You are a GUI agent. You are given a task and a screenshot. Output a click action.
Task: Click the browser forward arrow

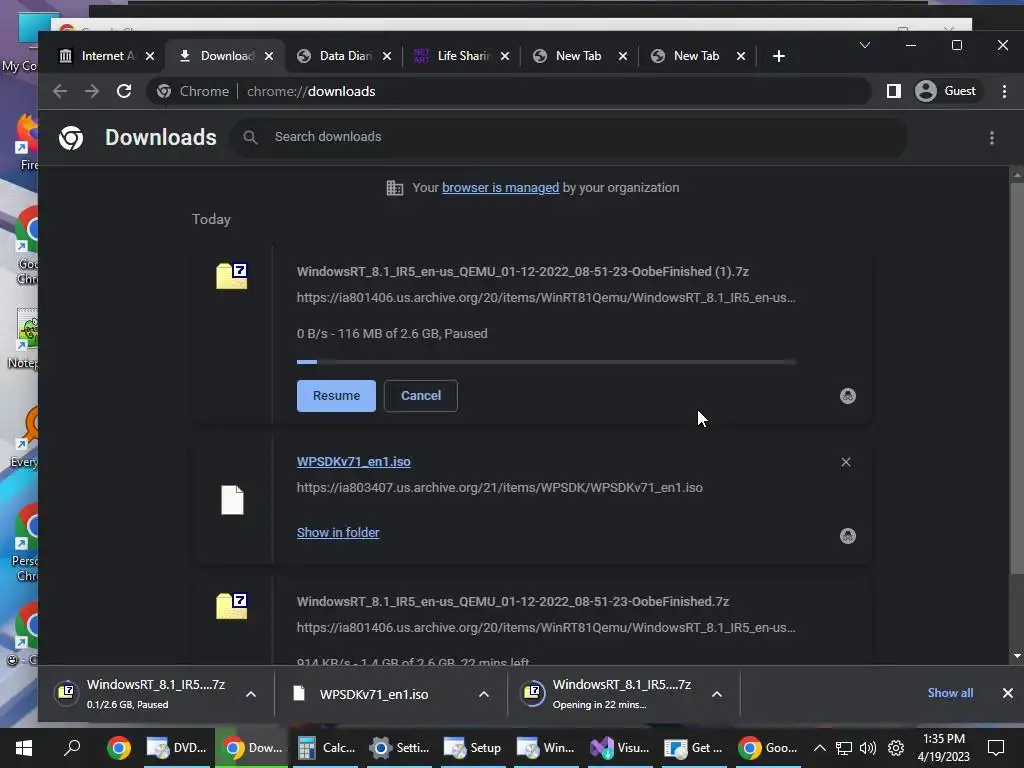tap(92, 91)
